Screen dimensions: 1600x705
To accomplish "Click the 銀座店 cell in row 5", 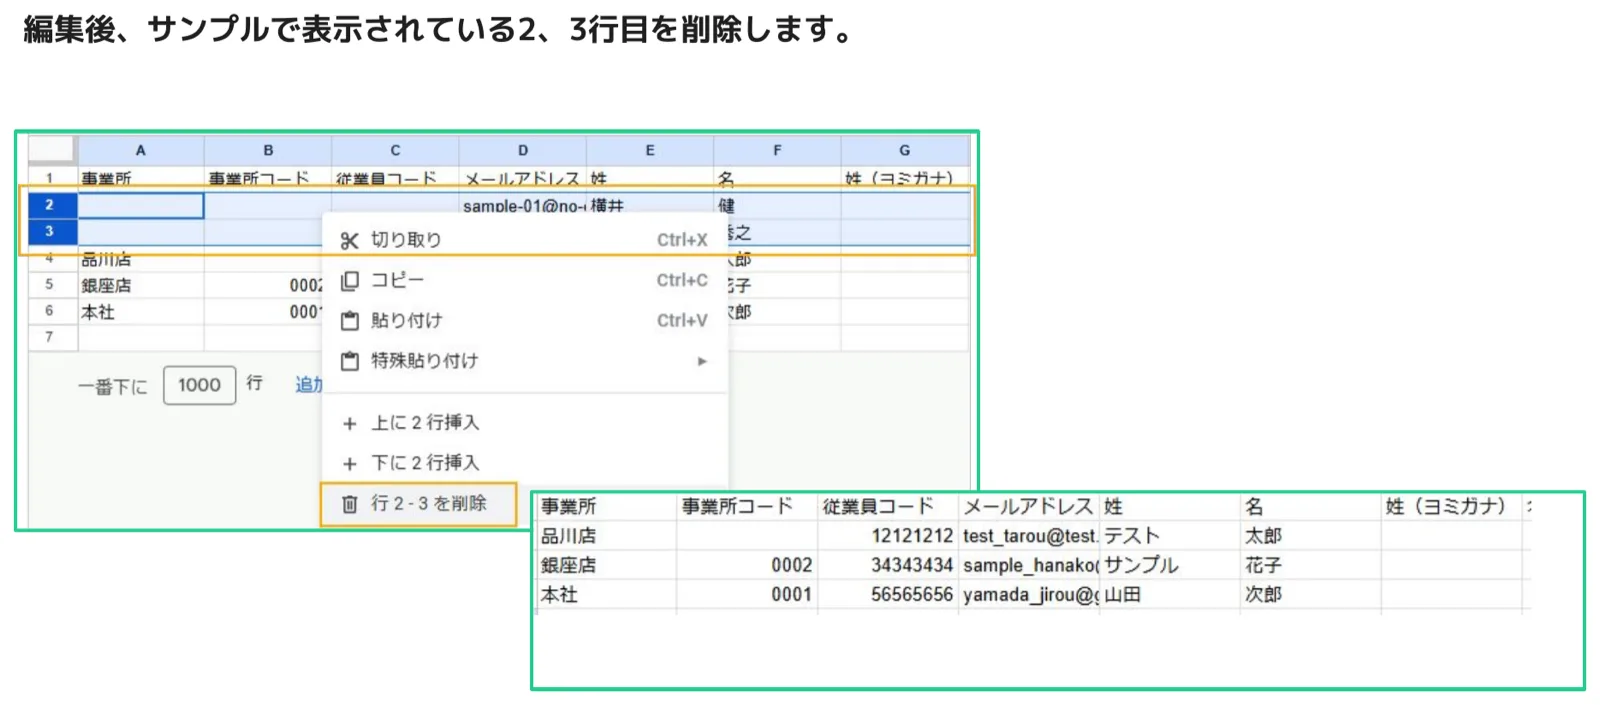I will 141,285.
